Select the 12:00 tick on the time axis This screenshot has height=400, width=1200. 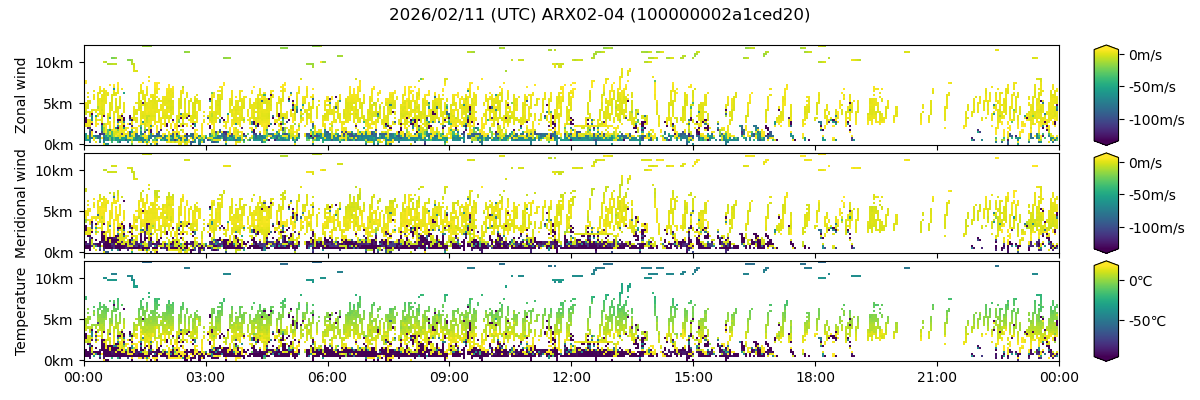(572, 377)
